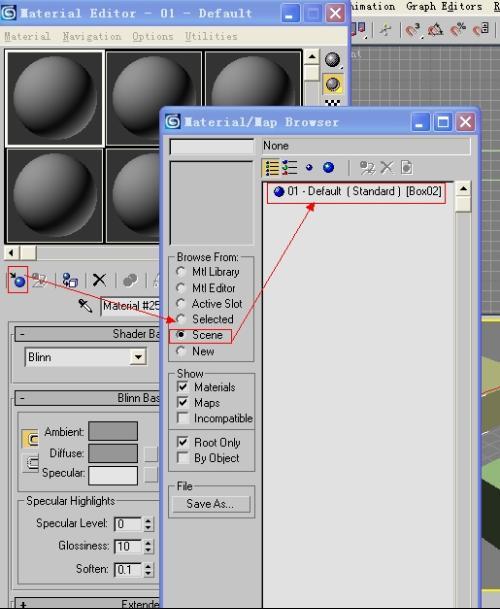
Task: Toggle checkered Background icon in Material Editor
Action: click(x=333, y=103)
